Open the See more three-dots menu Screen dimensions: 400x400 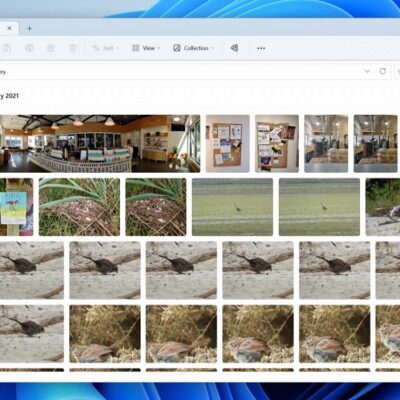[261, 48]
